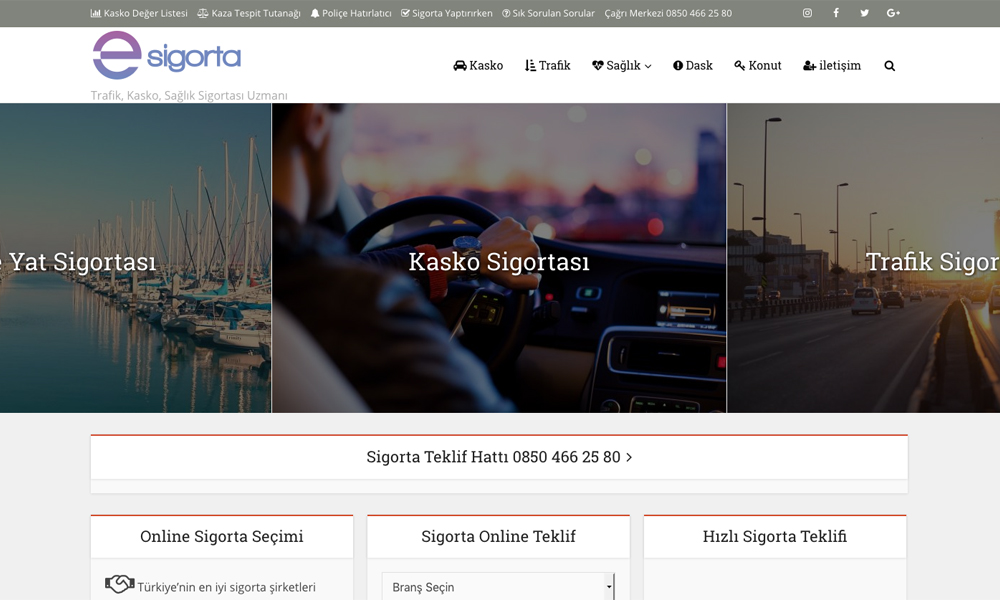The height and width of the screenshot is (600, 1000).
Task: Open the Trafik menu item
Action: tap(547, 66)
